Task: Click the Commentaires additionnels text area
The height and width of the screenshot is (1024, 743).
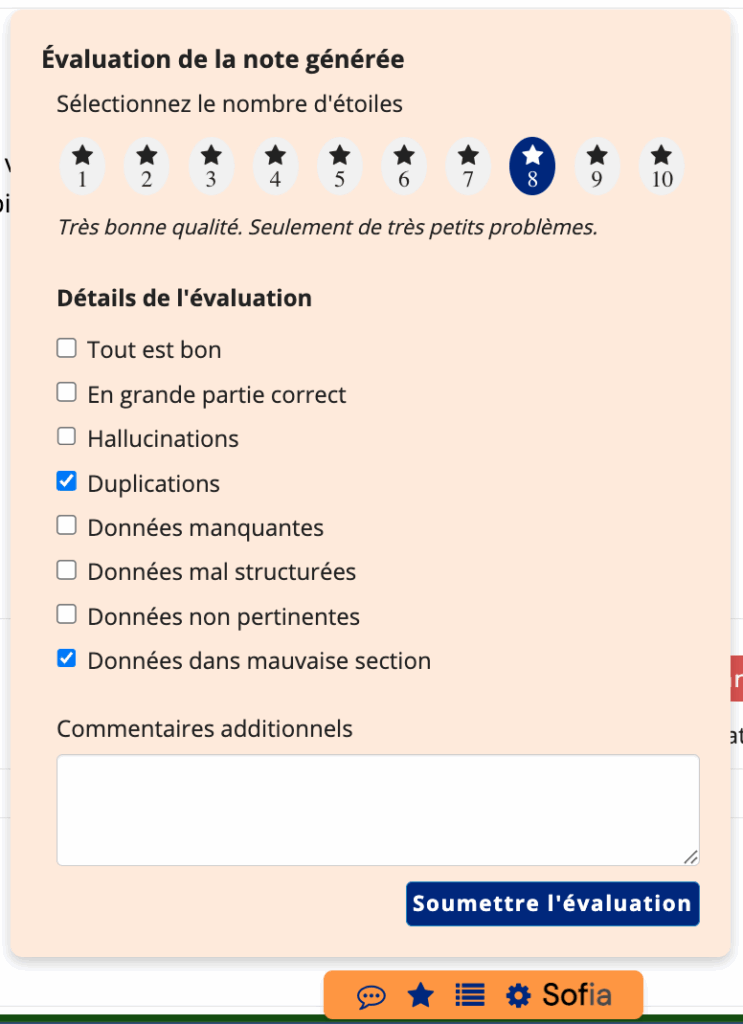Action: [x=378, y=810]
